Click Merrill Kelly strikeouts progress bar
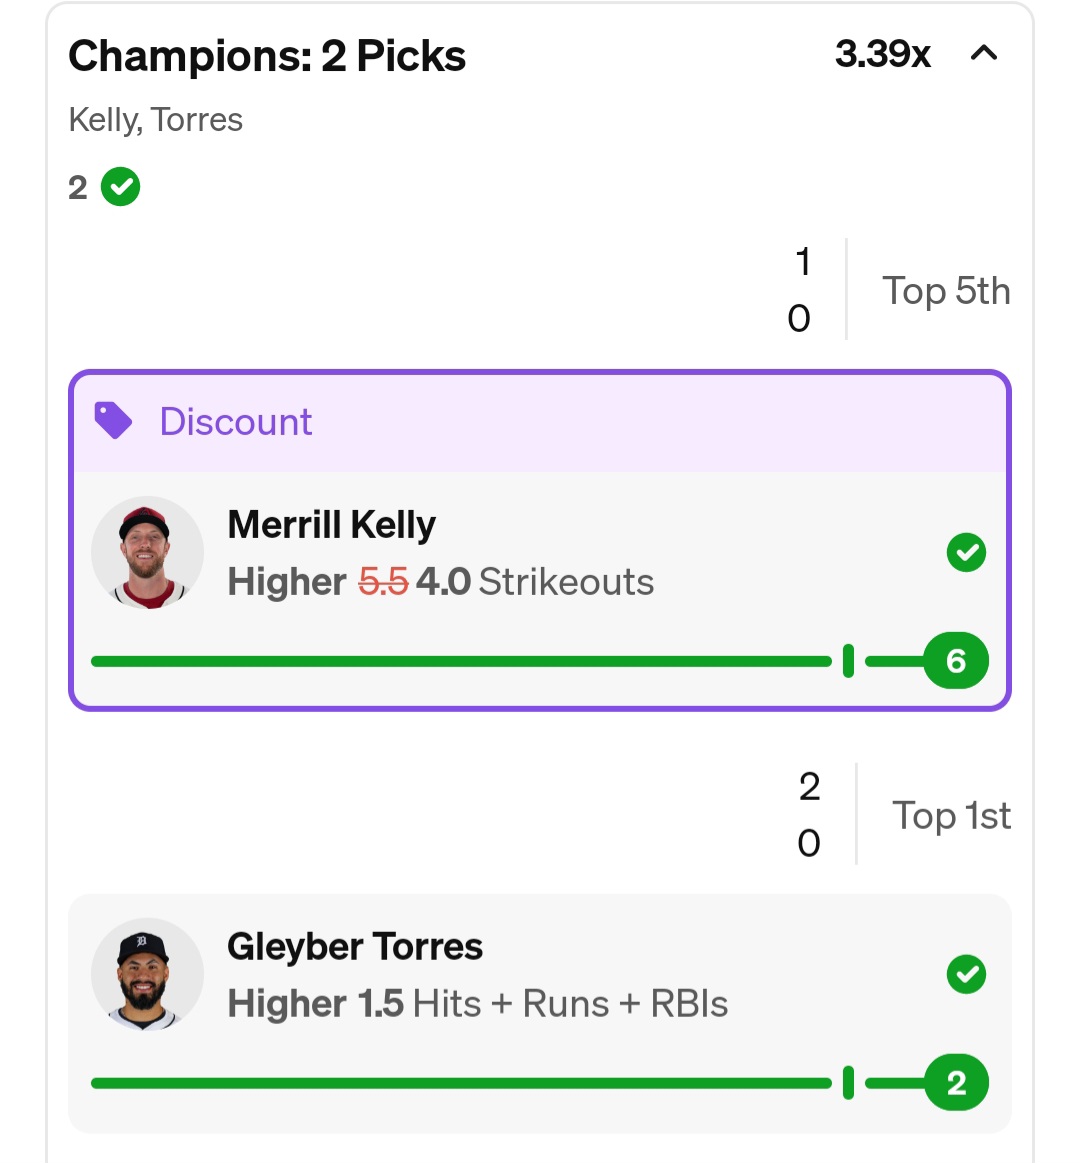 460,661
